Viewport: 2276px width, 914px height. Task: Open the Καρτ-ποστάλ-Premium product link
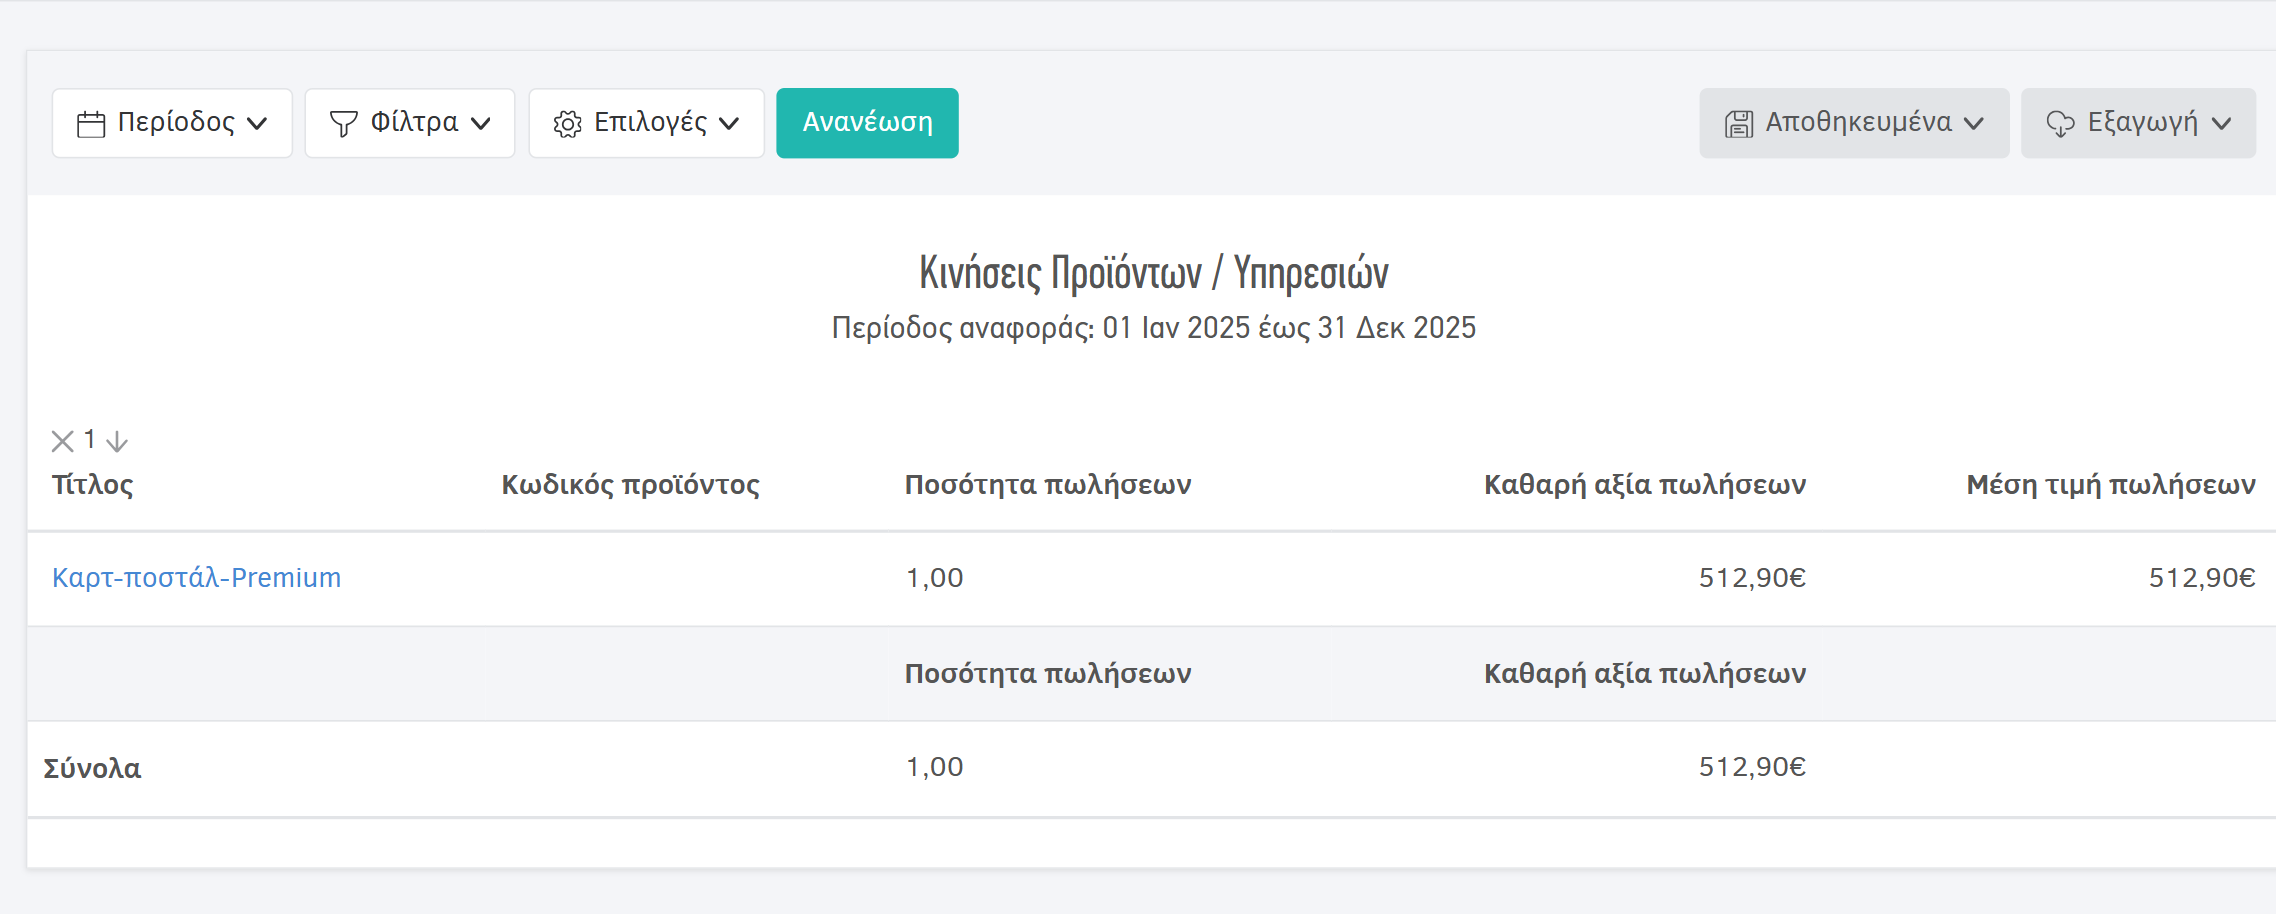[197, 578]
